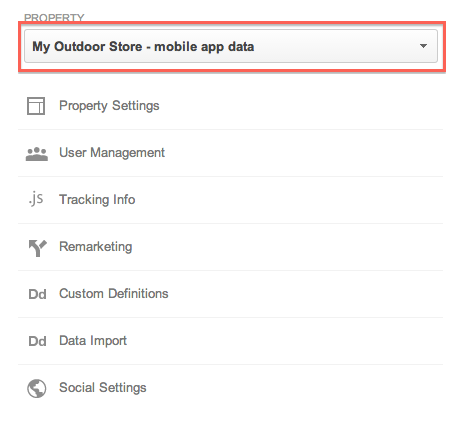The image size is (464, 426).
Task: Click the Dd icon beside Data Import
Action: pyautogui.click(x=37, y=341)
